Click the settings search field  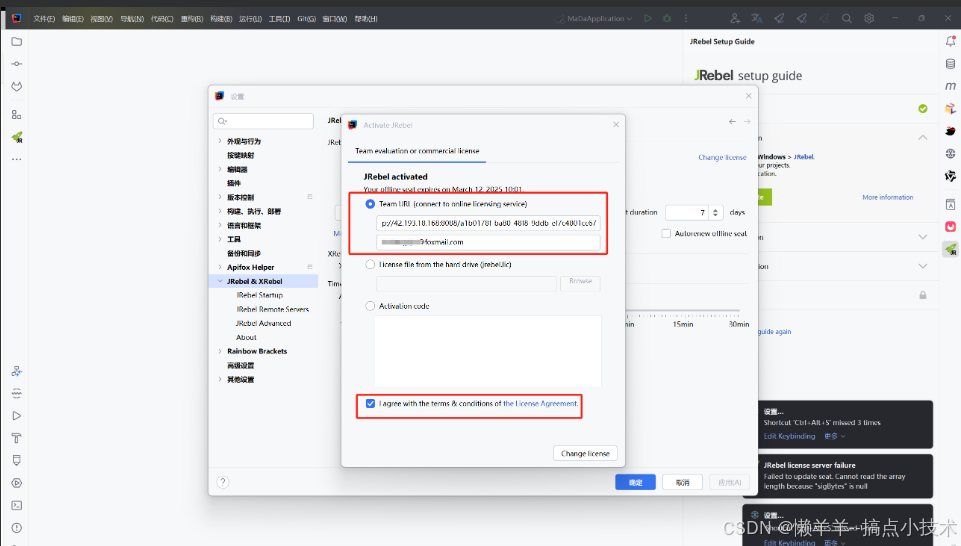tap(264, 121)
